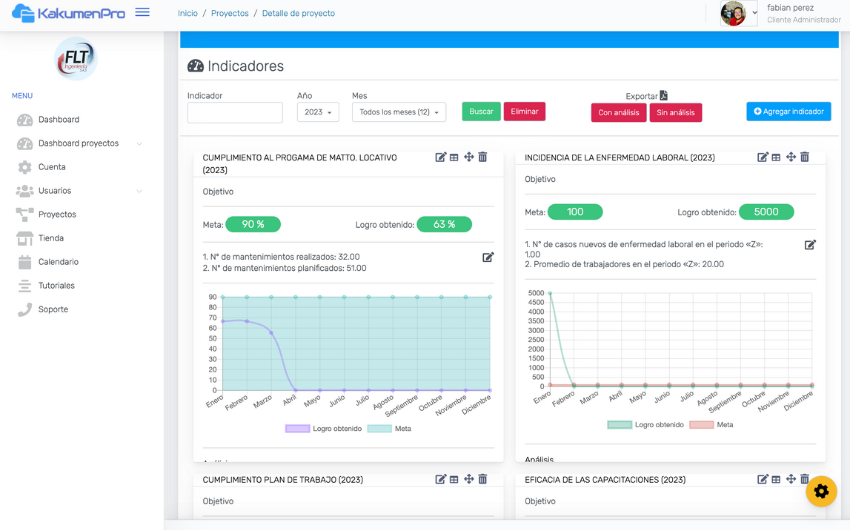Click the 100 Meta badge
The image size is (850, 530).
pos(575,212)
